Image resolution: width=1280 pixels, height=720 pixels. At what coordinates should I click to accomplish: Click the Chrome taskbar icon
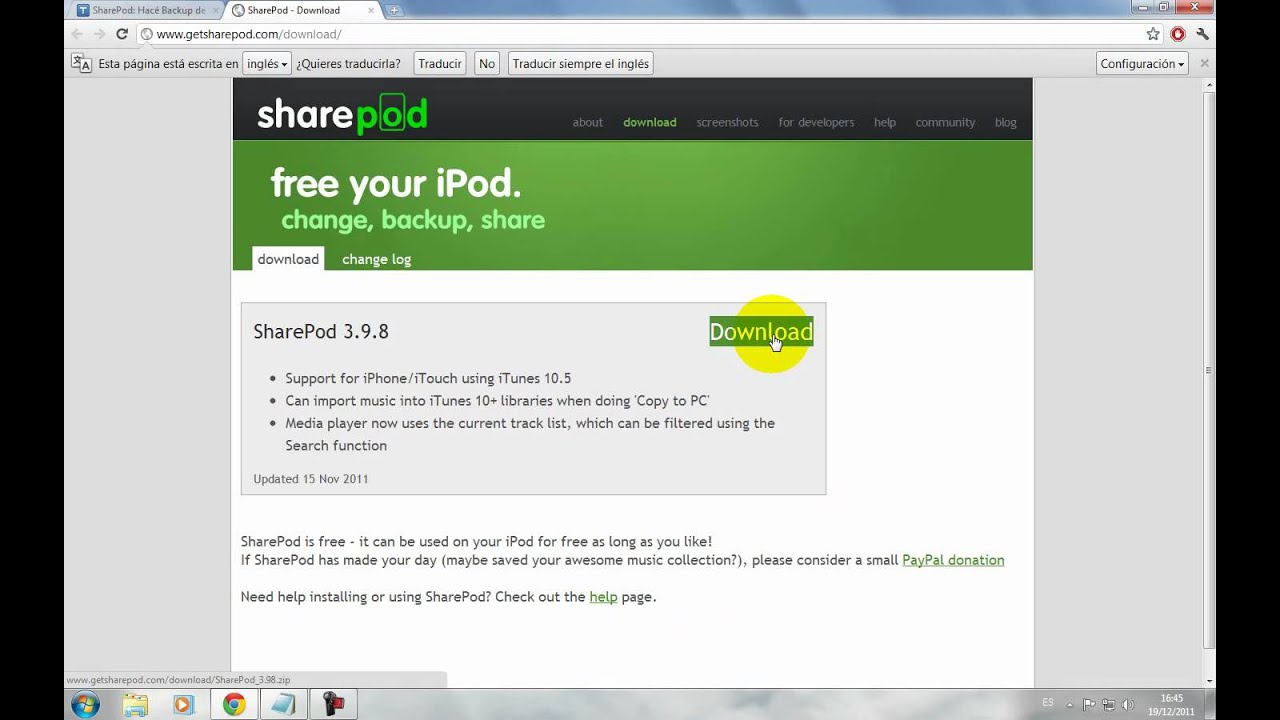pyautogui.click(x=234, y=705)
